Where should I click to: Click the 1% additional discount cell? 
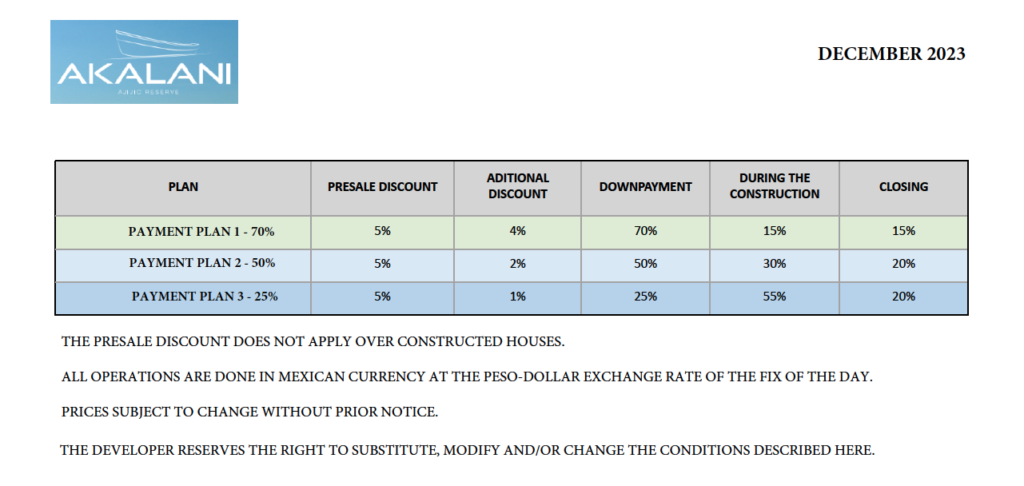click(x=518, y=296)
